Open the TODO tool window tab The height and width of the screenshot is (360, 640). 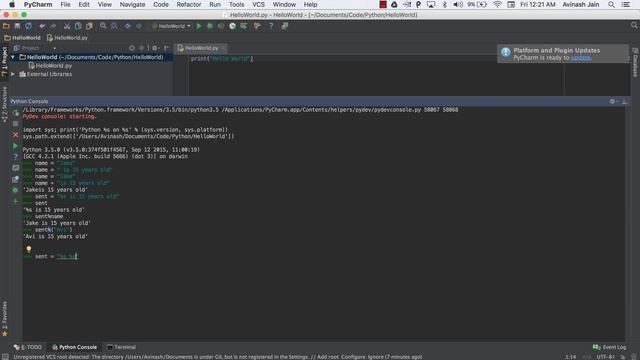tap(28, 347)
